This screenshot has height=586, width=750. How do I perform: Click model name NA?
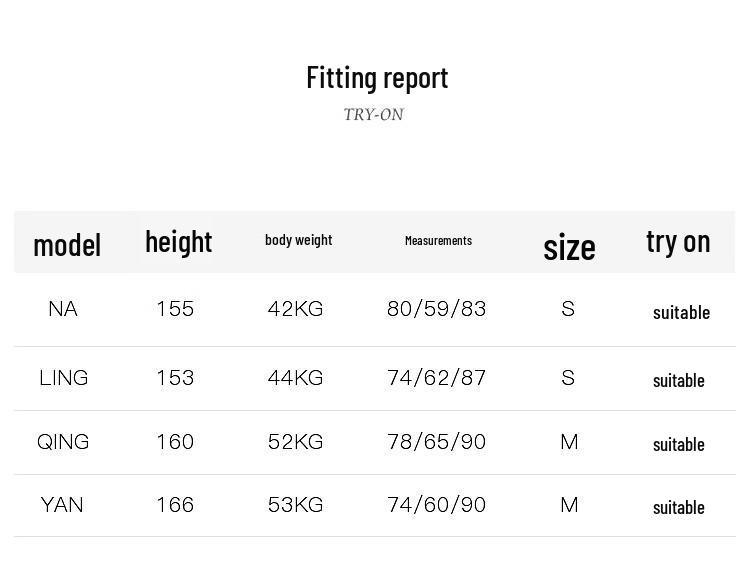pyautogui.click(x=63, y=309)
